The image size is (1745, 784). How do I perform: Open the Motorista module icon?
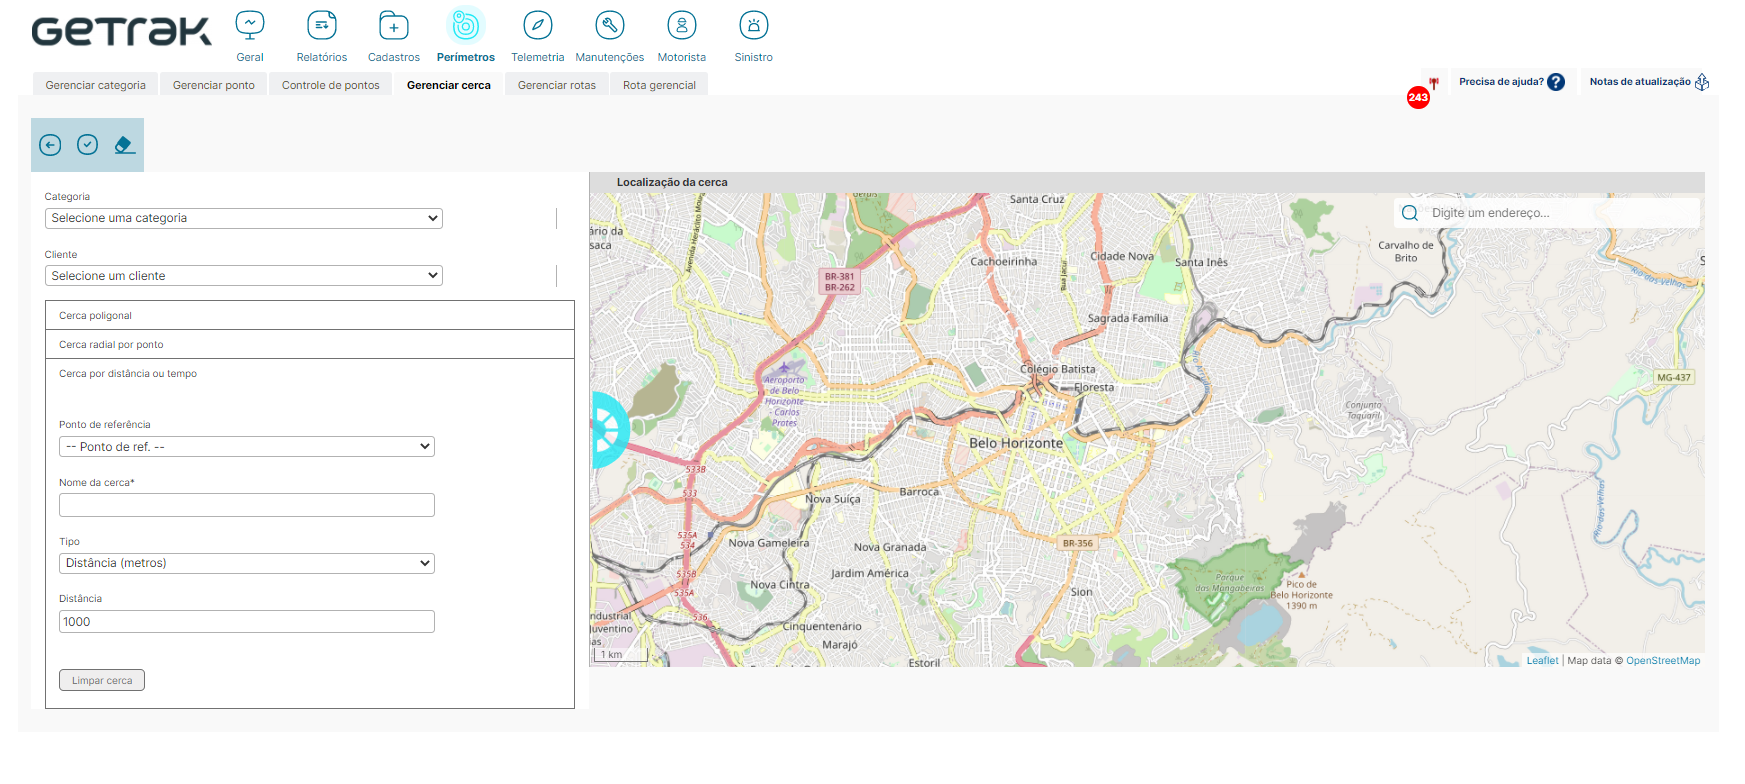tap(682, 25)
